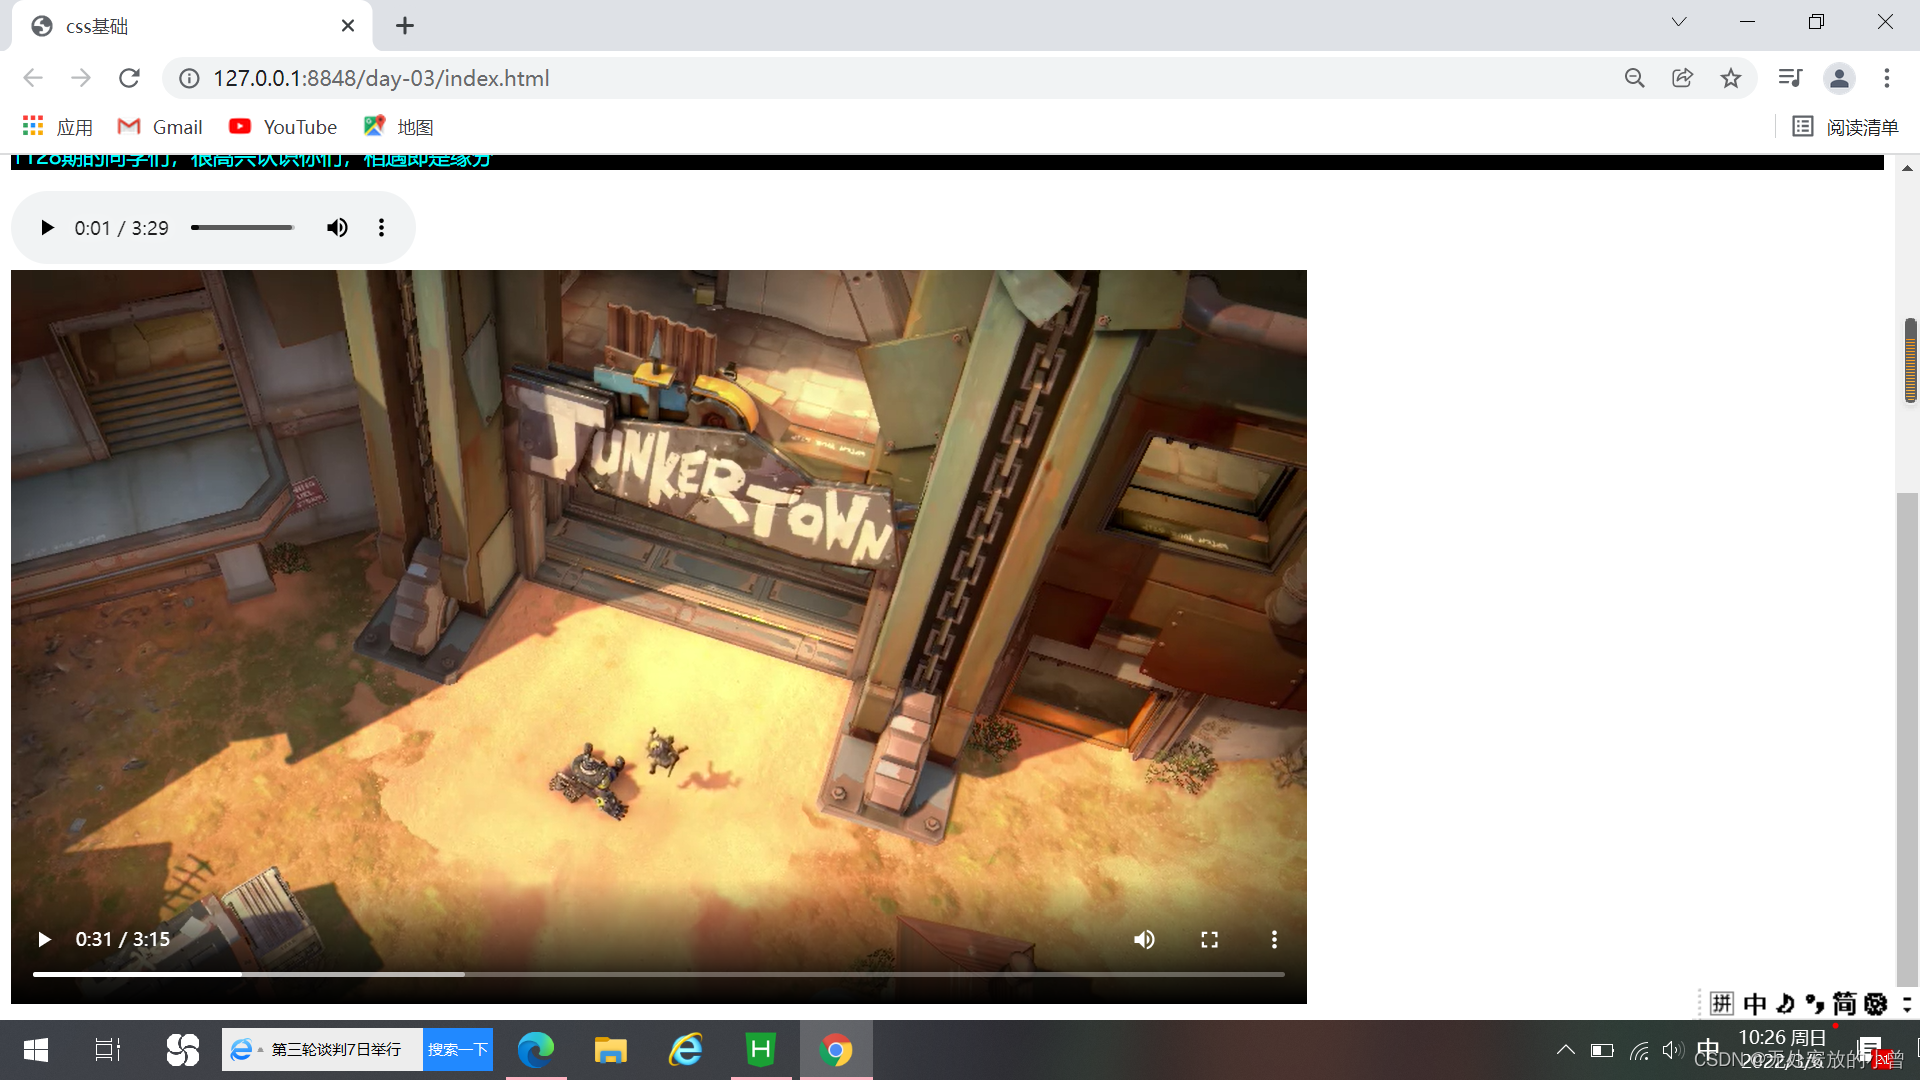This screenshot has height=1080, width=1920.
Task: Open the fan-shaped taskbar app
Action: [x=182, y=1050]
